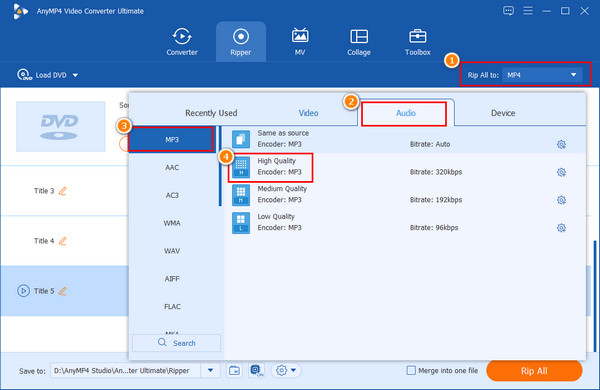The width and height of the screenshot is (600, 390).
Task: Choose the Medium Quality MP3 preset
Action: click(404, 194)
